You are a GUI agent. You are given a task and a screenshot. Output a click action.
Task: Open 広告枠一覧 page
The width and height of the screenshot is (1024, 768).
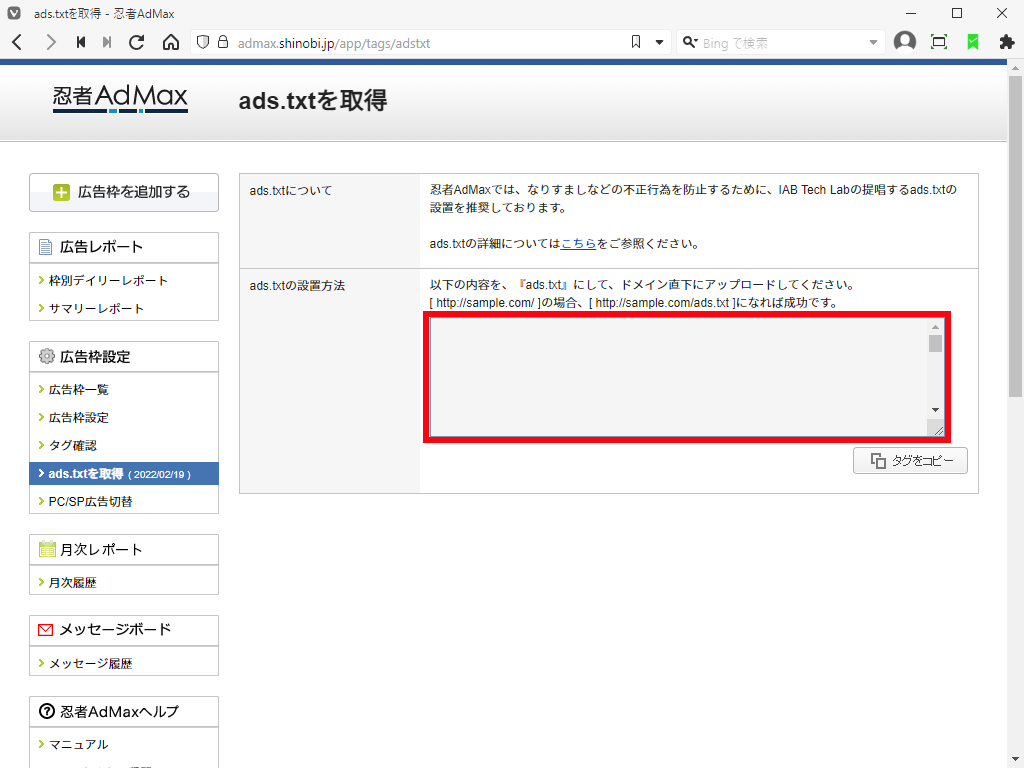[78, 390]
